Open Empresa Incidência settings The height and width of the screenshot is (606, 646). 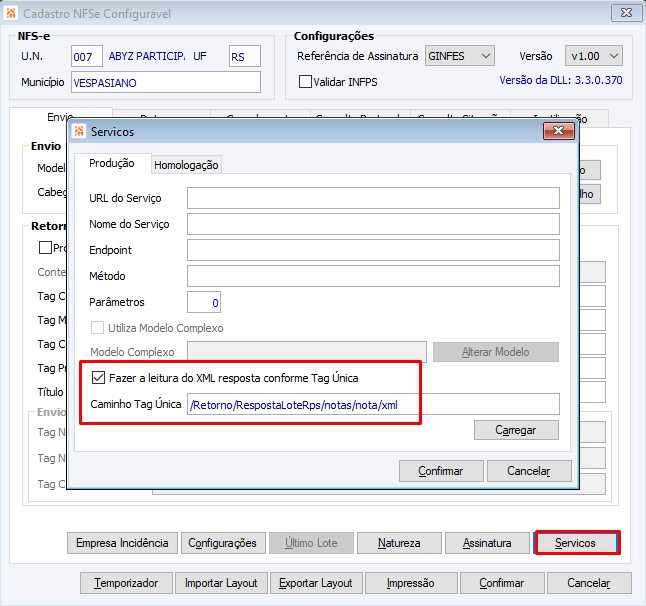pos(122,543)
